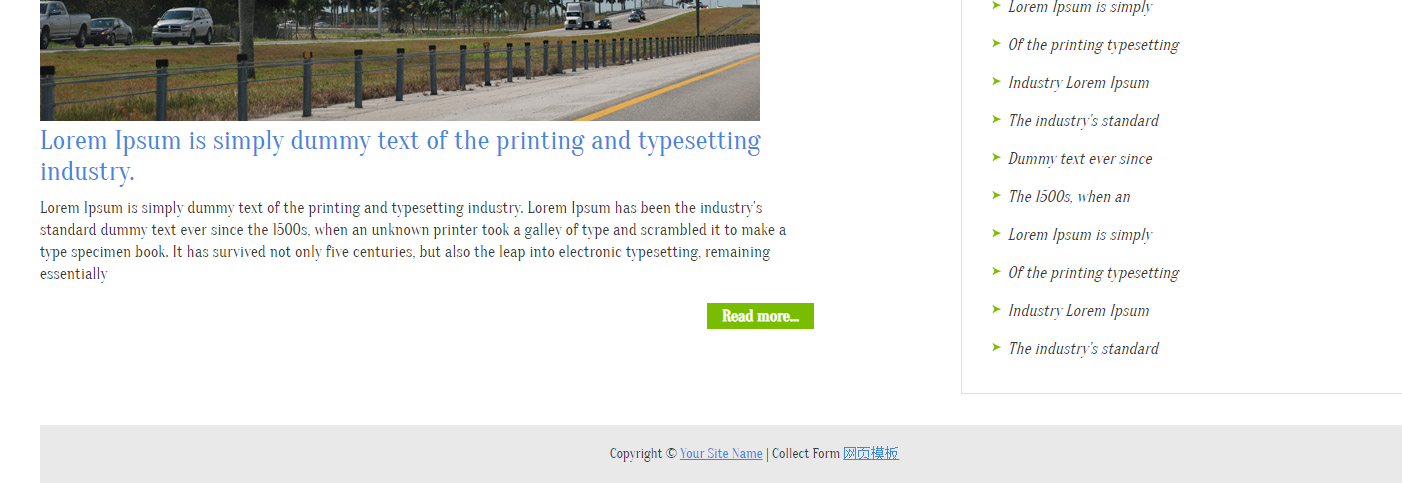Open the first "Of the printing typesetting" link
Image resolution: width=1402 pixels, height=483 pixels.
click(x=1093, y=45)
